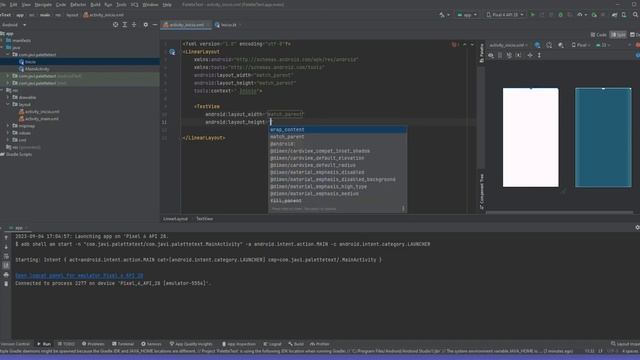This screenshot has height=360, width=640.
Task: Click Collapse All icon in Project panel
Action: click(134, 25)
